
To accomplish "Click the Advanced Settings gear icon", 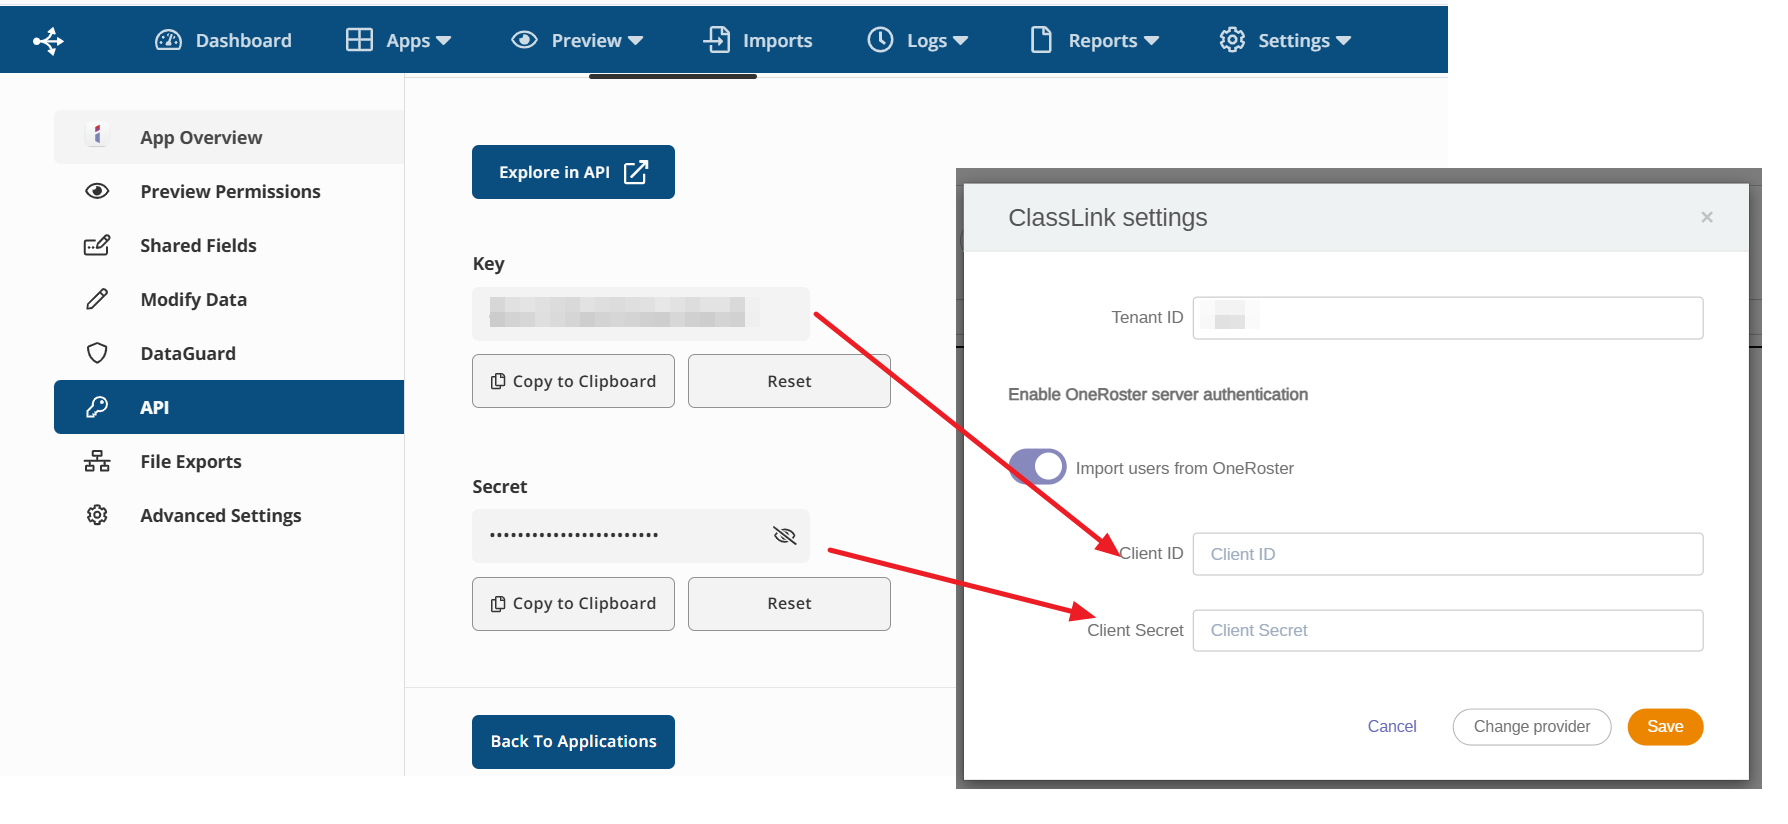I will click(97, 515).
